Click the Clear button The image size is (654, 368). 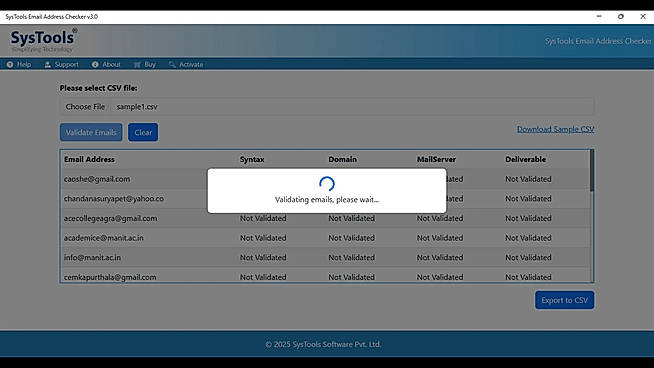click(x=143, y=132)
